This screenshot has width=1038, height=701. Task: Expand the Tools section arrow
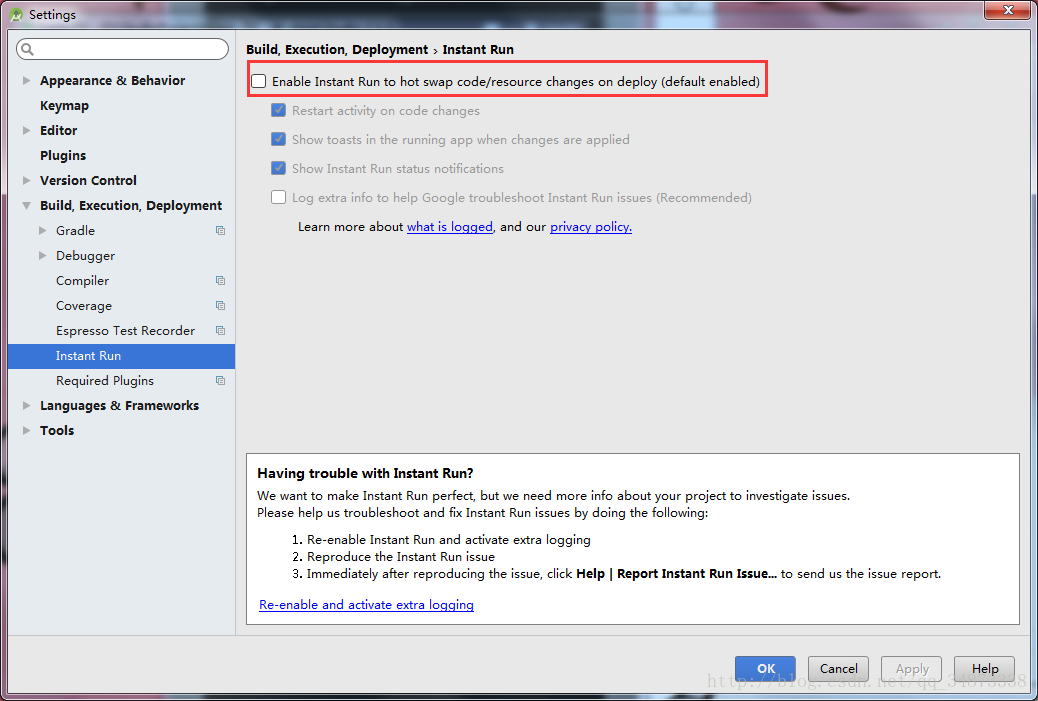[26, 430]
